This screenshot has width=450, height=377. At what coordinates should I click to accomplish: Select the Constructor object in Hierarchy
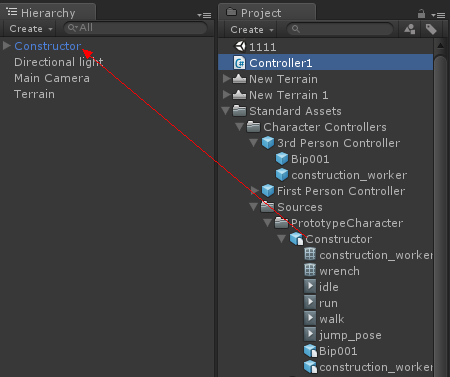point(48,46)
